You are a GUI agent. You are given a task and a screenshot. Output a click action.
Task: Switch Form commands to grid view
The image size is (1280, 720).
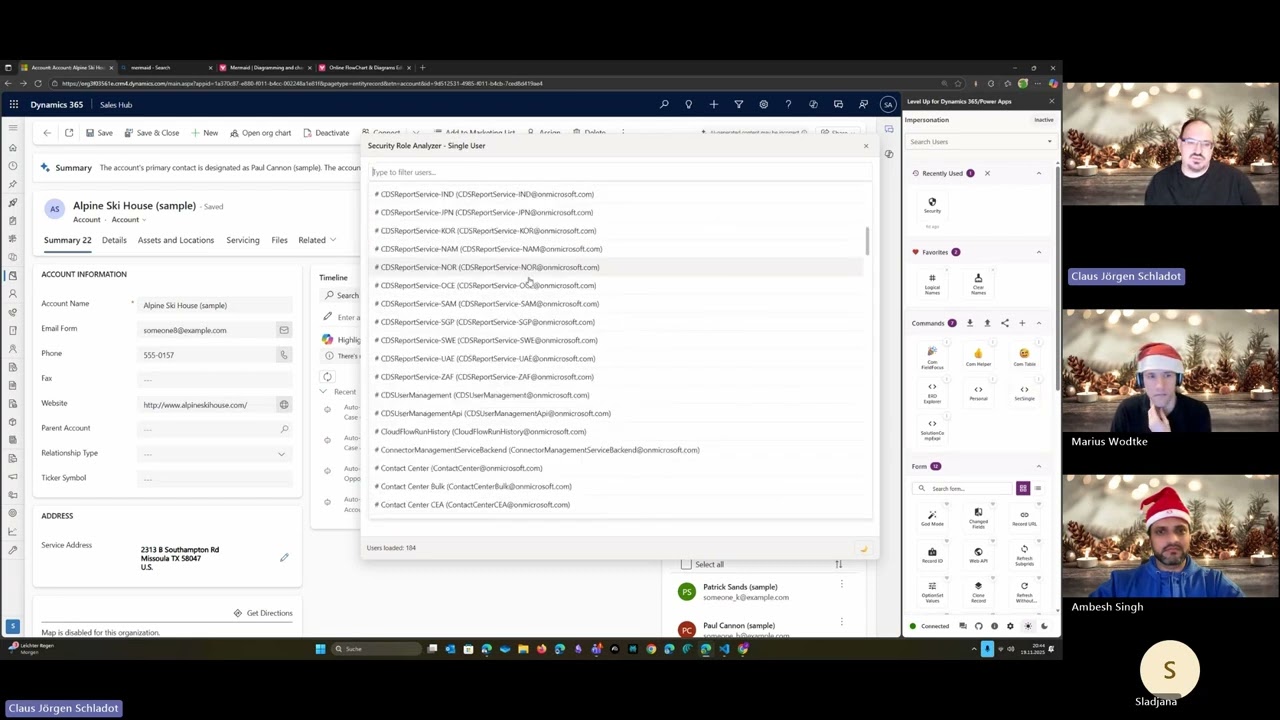tap(1023, 488)
